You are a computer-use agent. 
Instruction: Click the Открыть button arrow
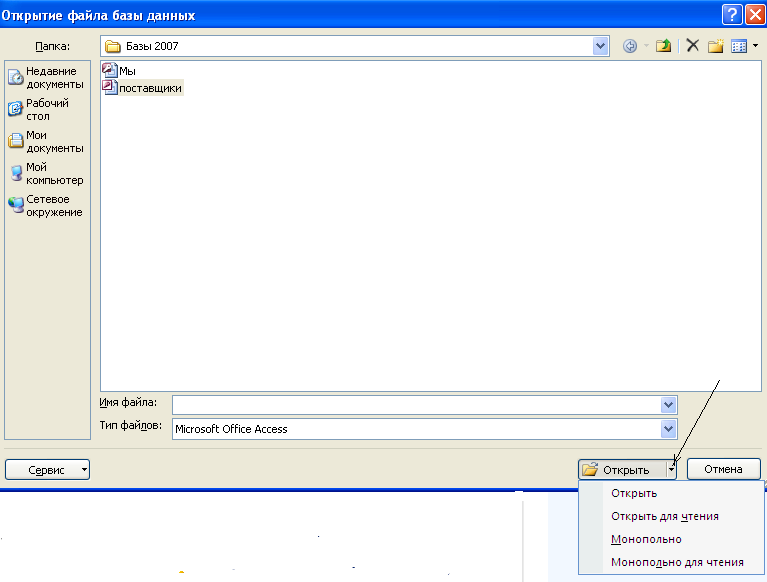coord(672,470)
